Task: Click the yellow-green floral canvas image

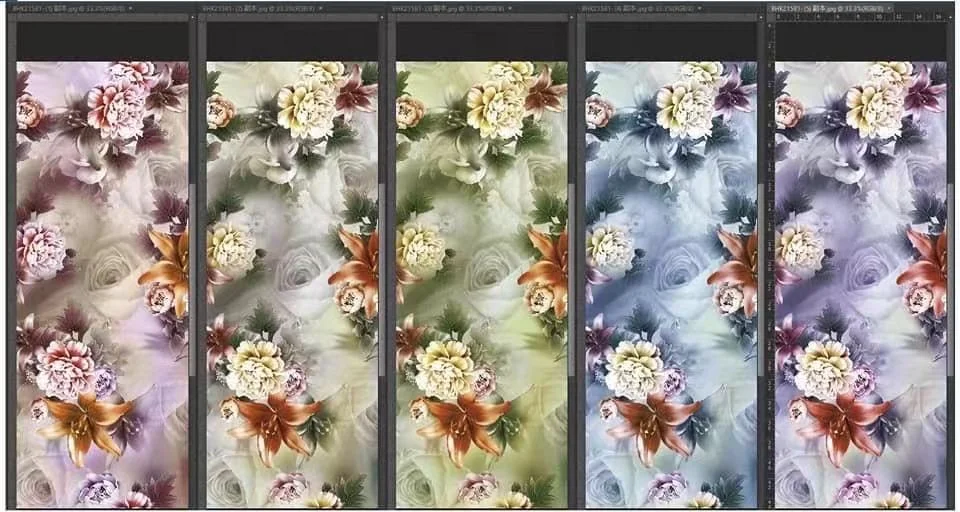Action: [482, 284]
